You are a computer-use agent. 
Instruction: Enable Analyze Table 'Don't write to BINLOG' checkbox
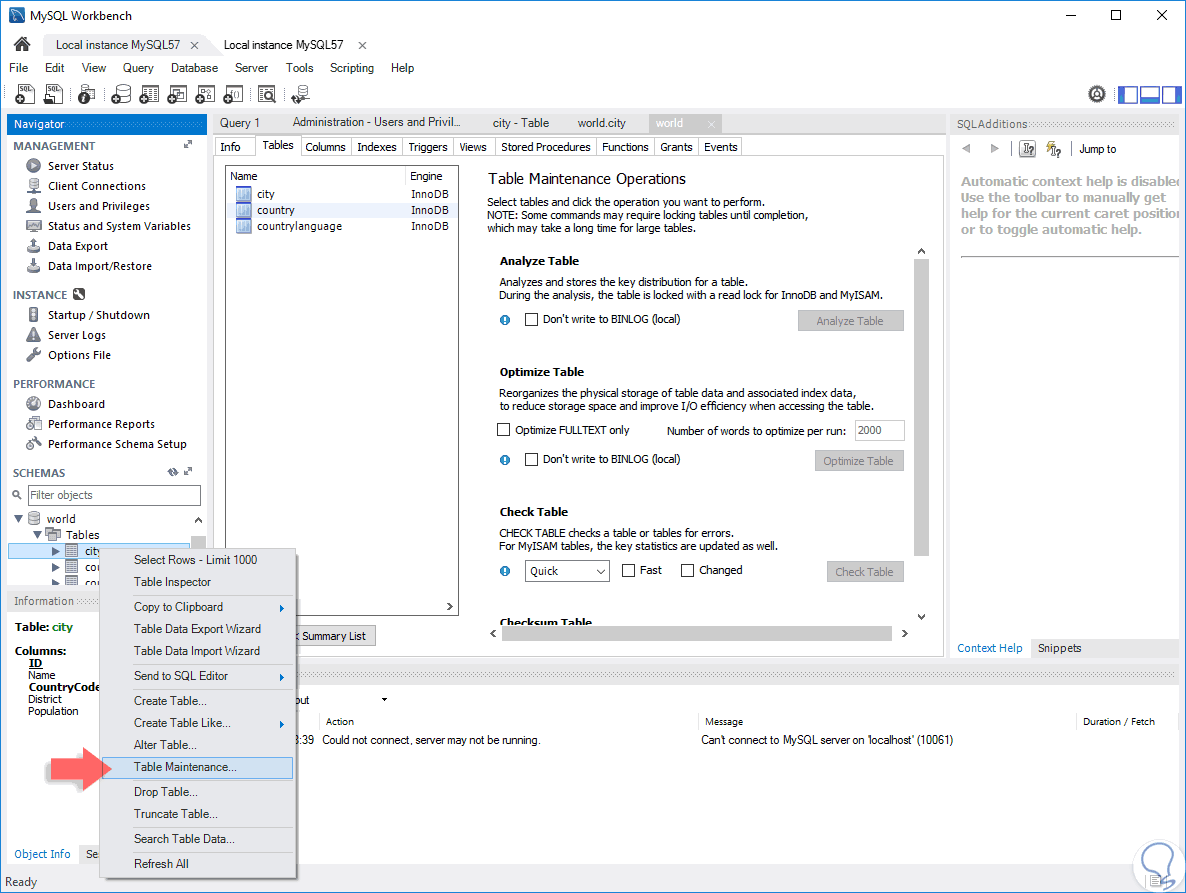point(532,320)
